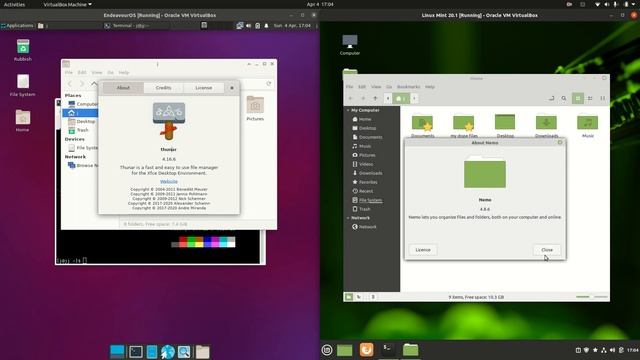
Task: Go back with Nemo's back arrow
Action: [350, 98]
